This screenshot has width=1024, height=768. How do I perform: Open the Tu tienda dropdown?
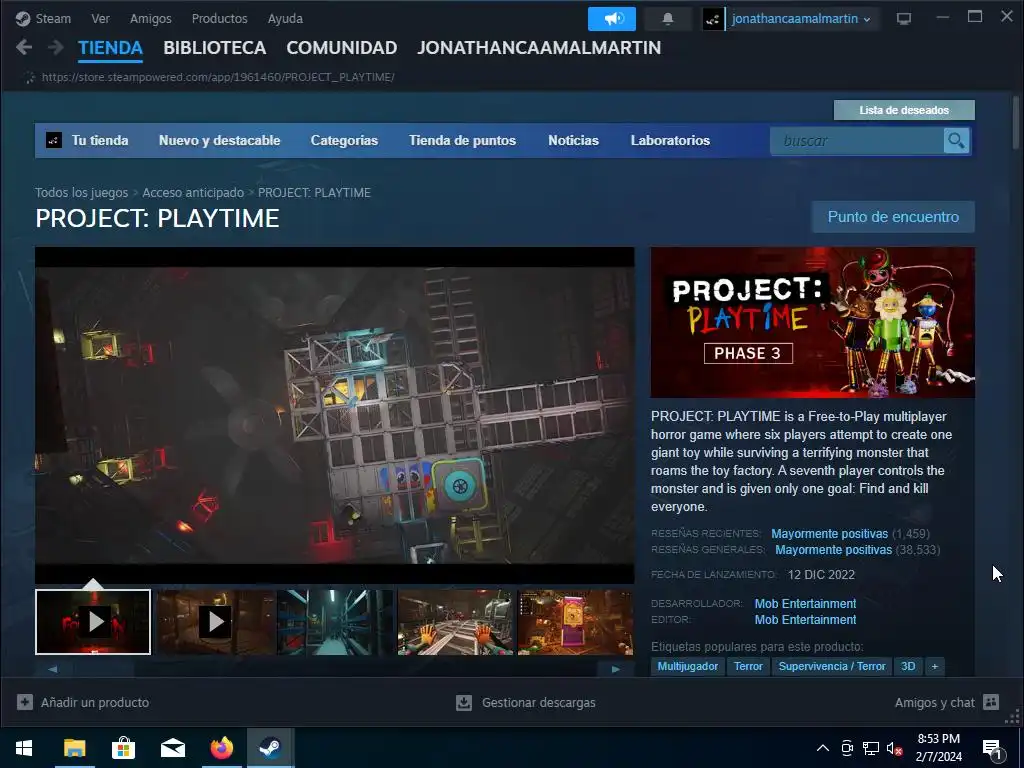(99, 140)
